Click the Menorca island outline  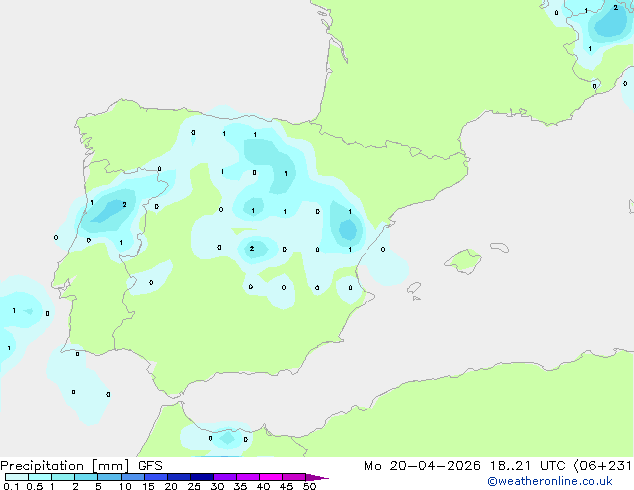tap(500, 247)
